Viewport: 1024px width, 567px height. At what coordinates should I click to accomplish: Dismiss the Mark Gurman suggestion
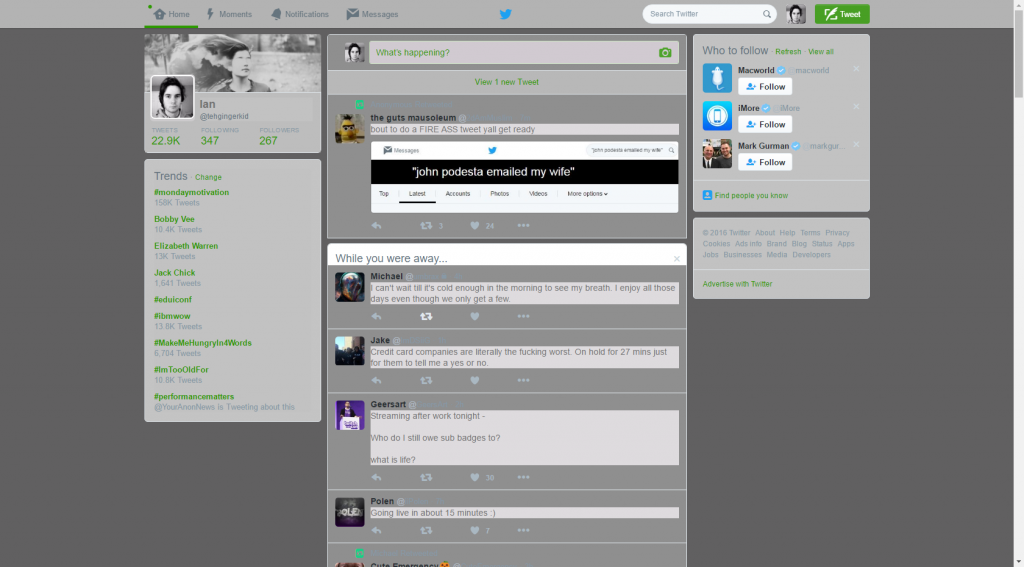click(x=856, y=145)
